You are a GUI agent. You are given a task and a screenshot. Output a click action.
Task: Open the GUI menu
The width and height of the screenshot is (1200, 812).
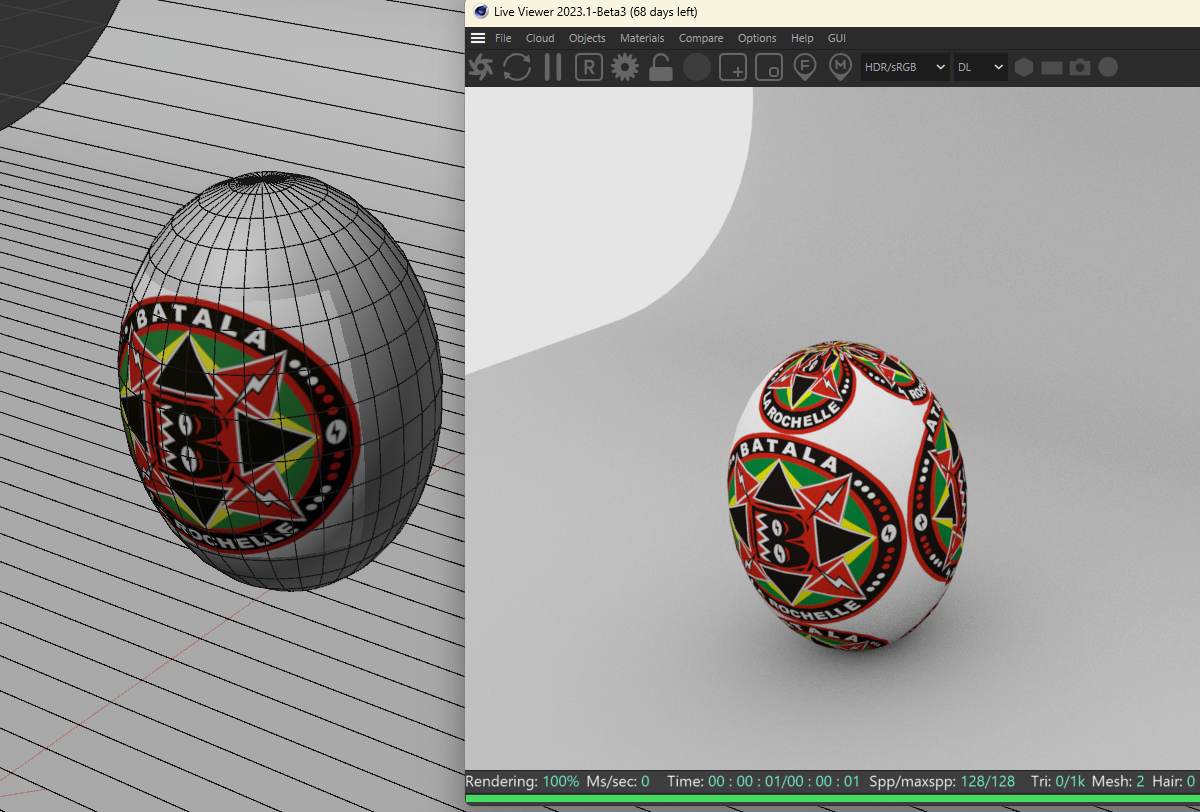[x=837, y=38]
